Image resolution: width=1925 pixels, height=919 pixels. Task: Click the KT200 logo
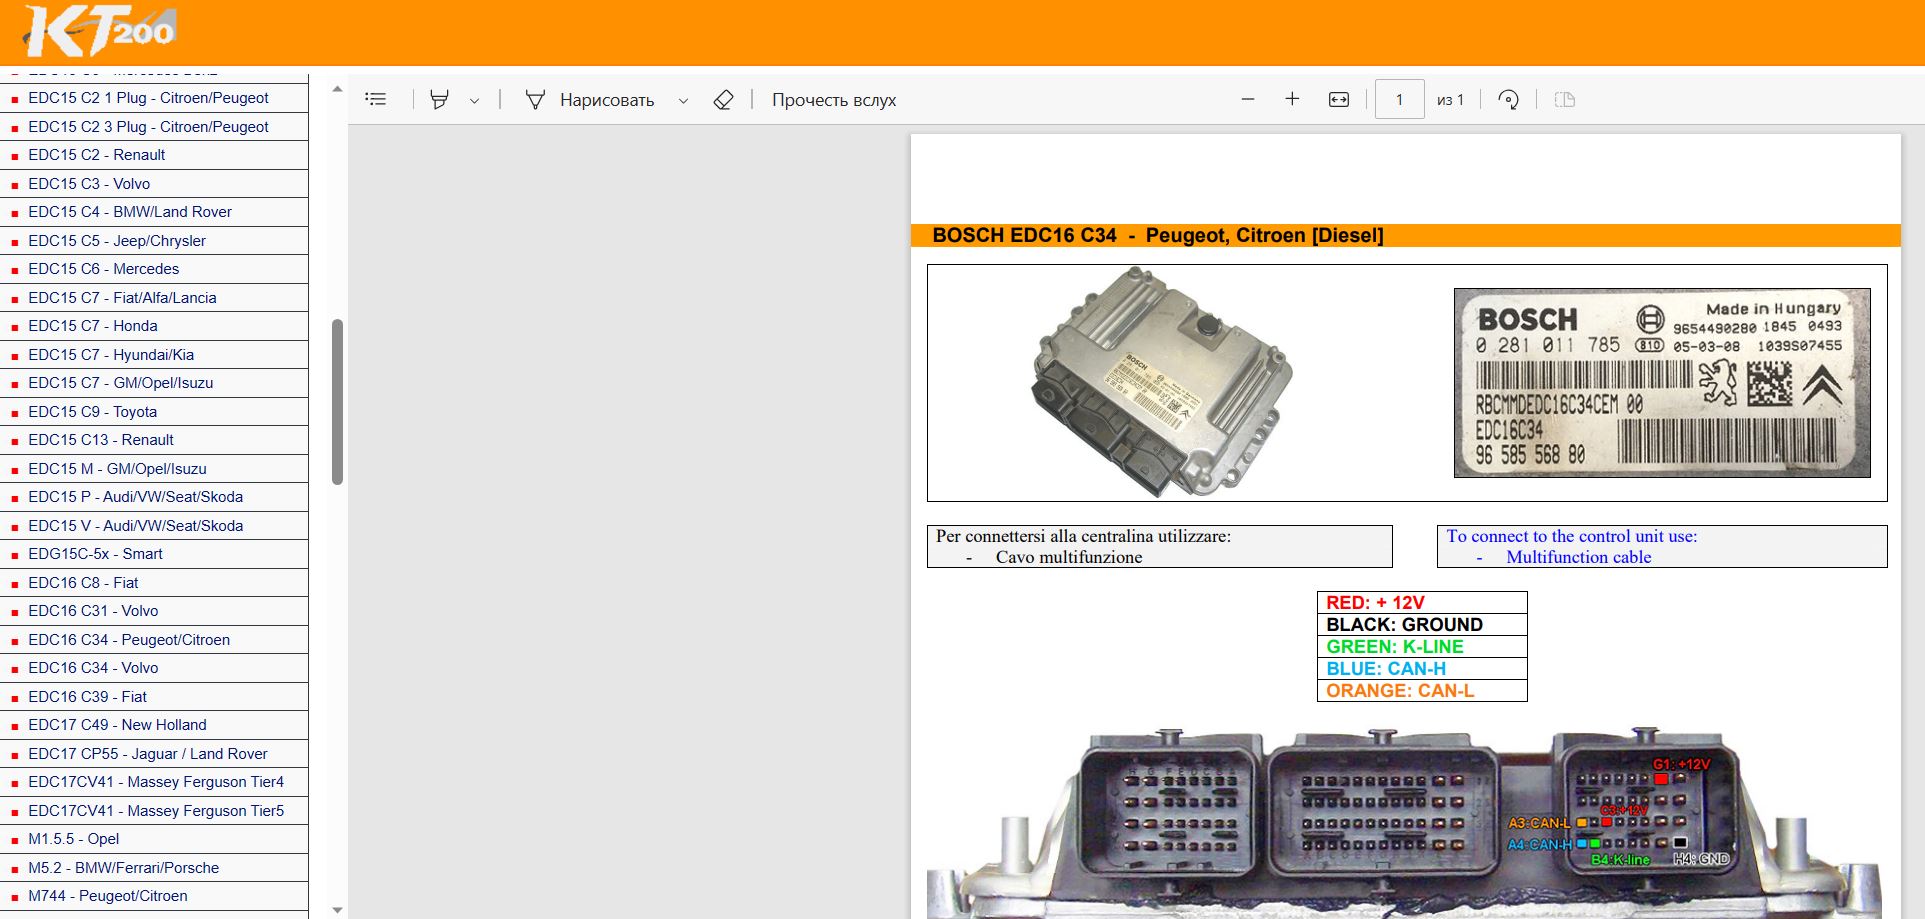coord(100,32)
